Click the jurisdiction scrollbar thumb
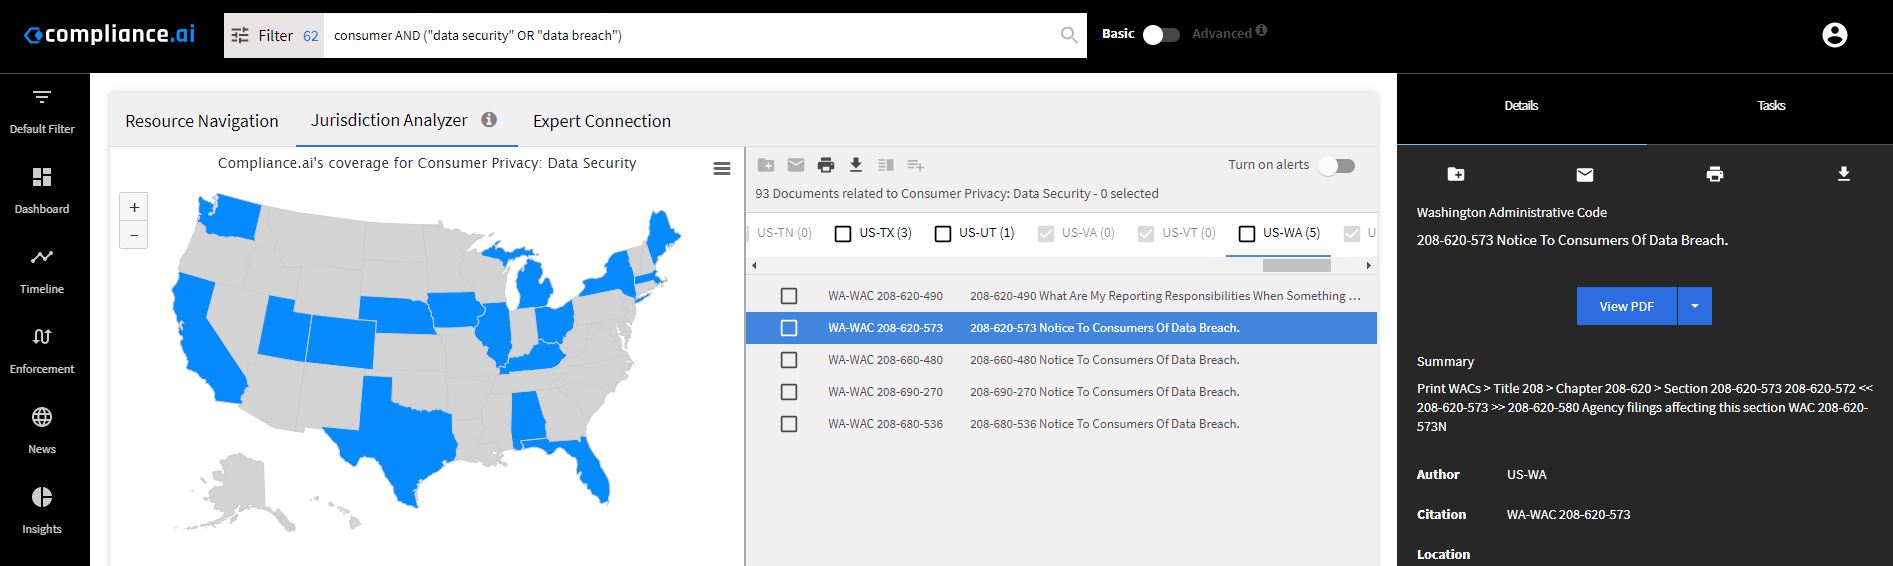 click(1296, 265)
